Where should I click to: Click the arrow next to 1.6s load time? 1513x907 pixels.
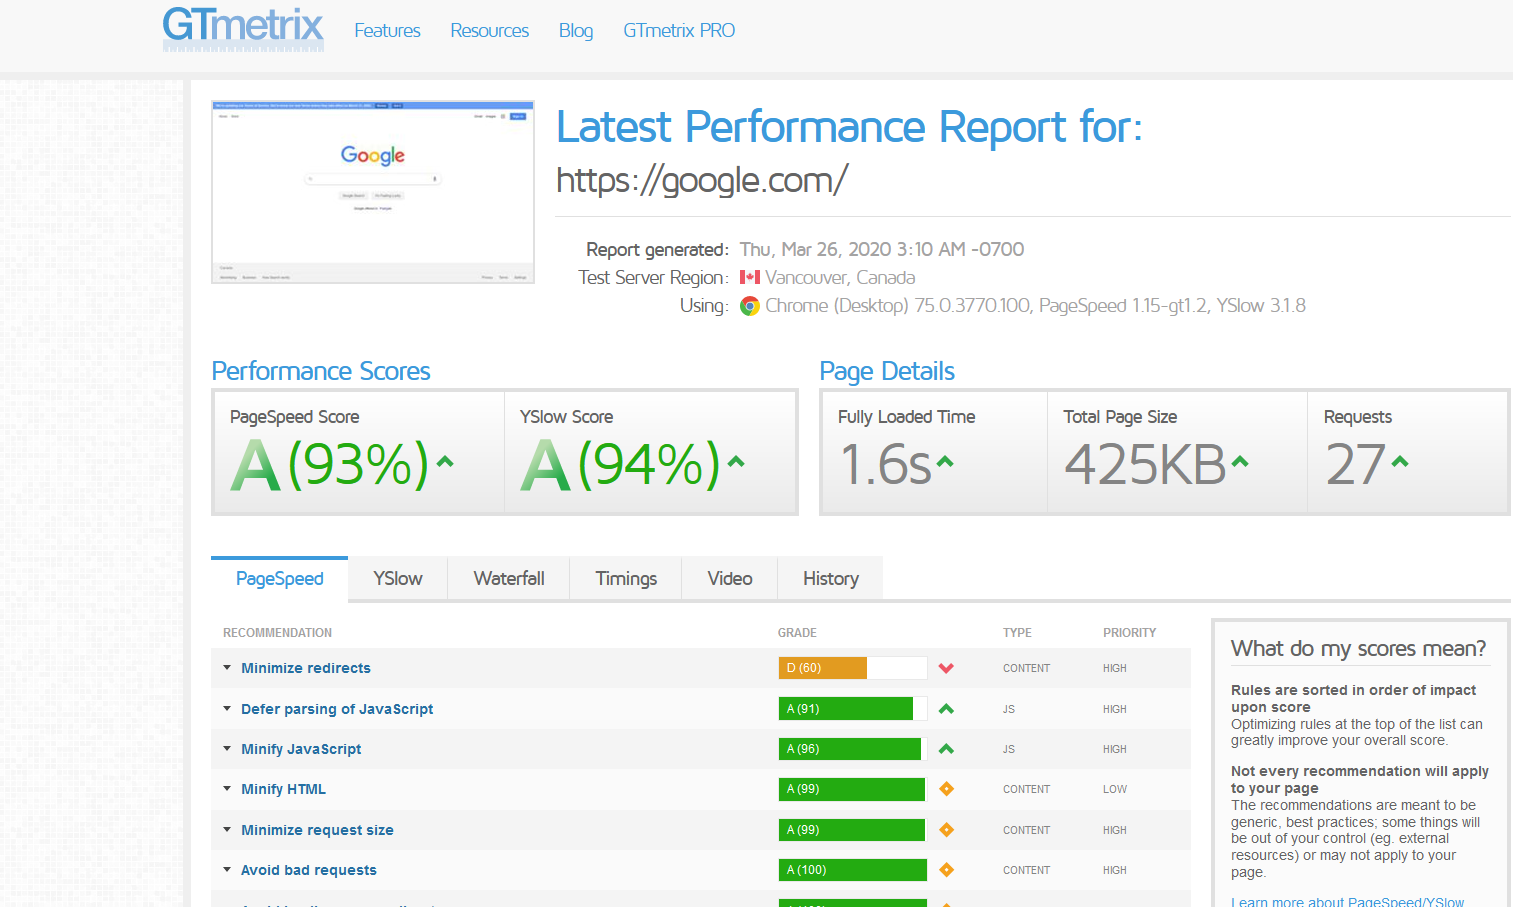(x=945, y=461)
